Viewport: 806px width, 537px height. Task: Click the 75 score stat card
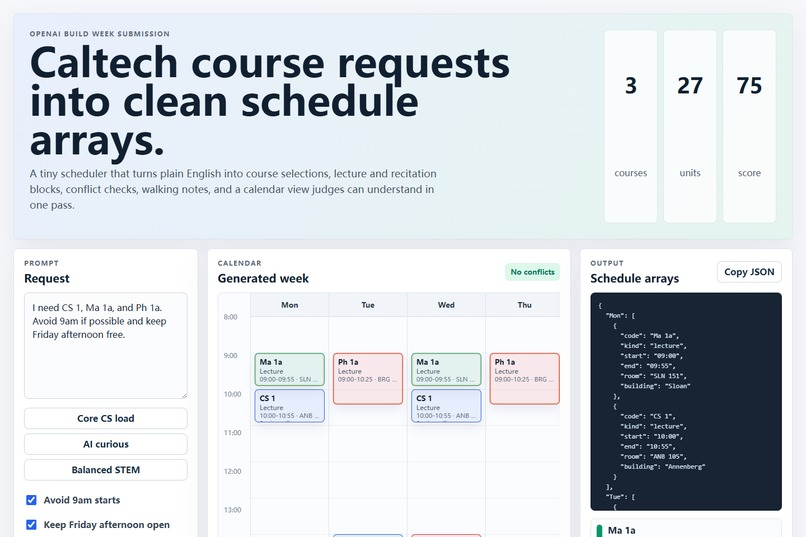pyautogui.click(x=749, y=126)
